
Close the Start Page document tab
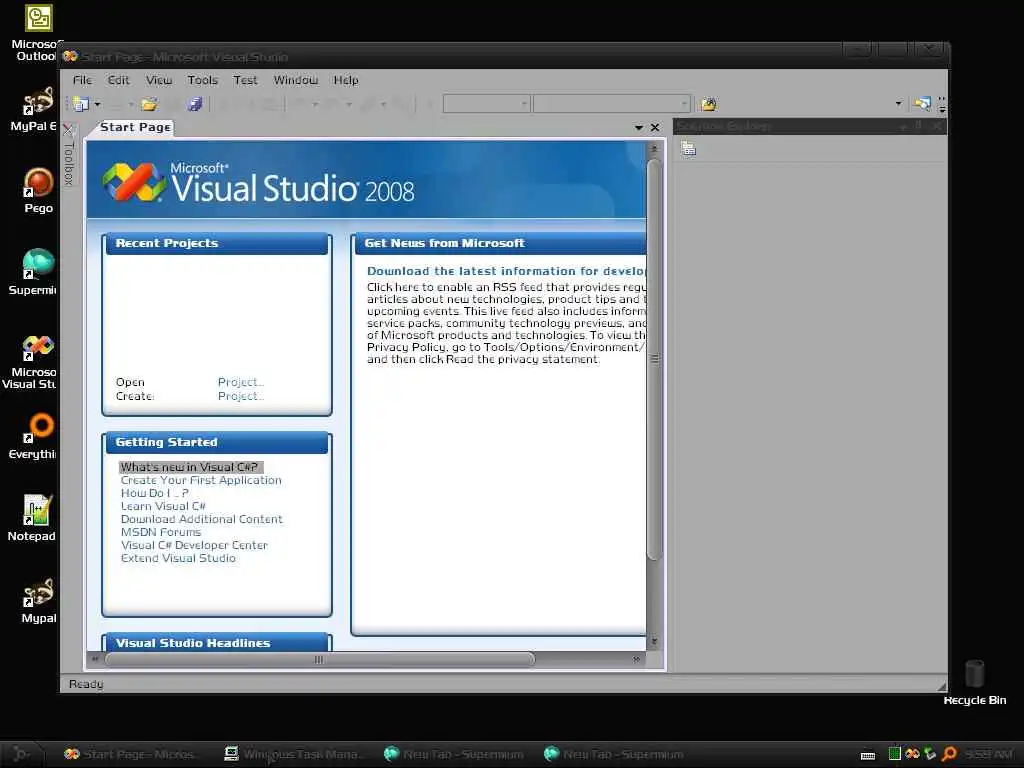tap(655, 128)
